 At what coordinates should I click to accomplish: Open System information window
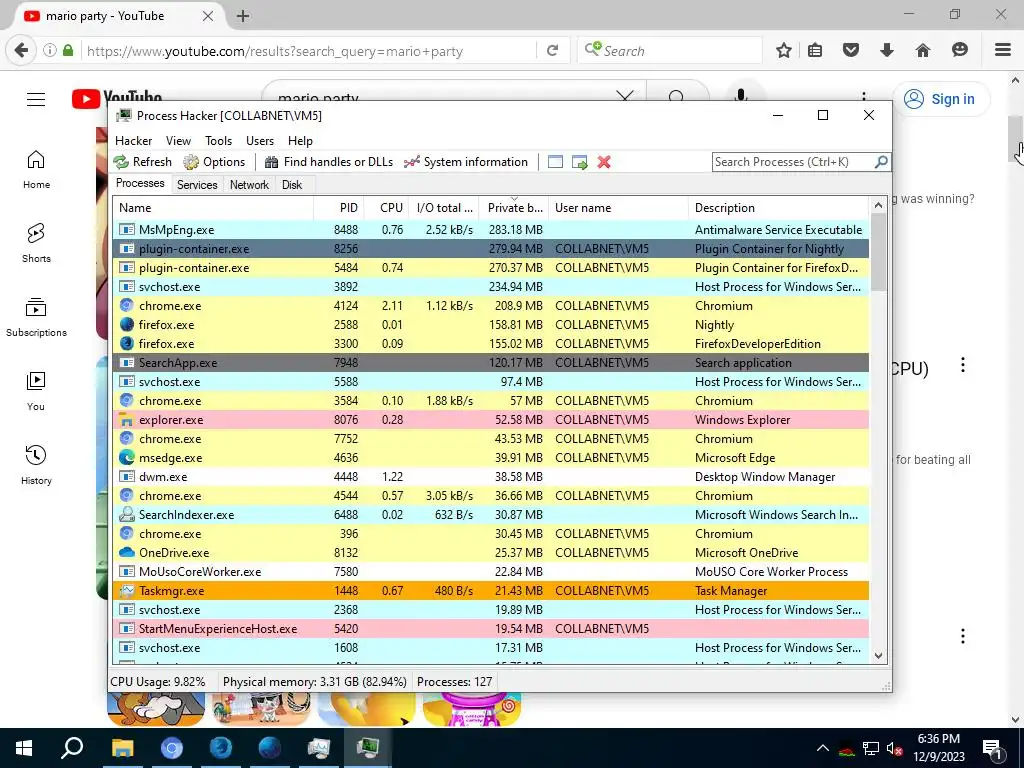pyautogui.click(x=466, y=162)
